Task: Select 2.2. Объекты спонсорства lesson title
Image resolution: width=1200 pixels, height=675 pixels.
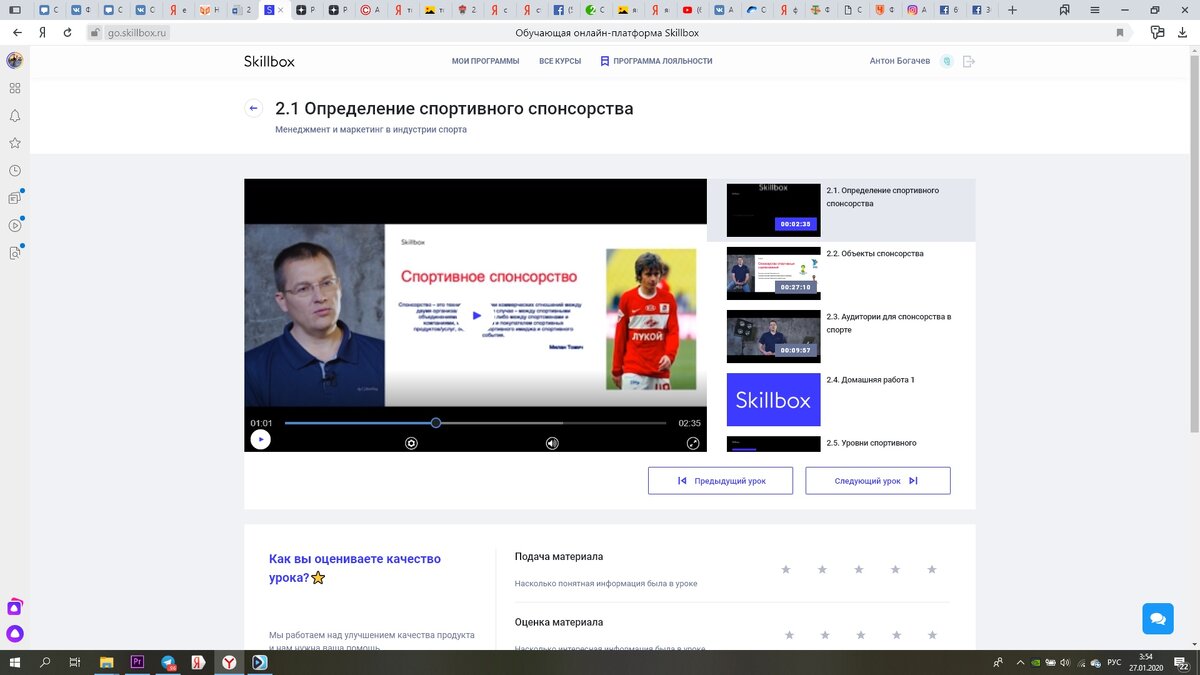Action: [875, 254]
